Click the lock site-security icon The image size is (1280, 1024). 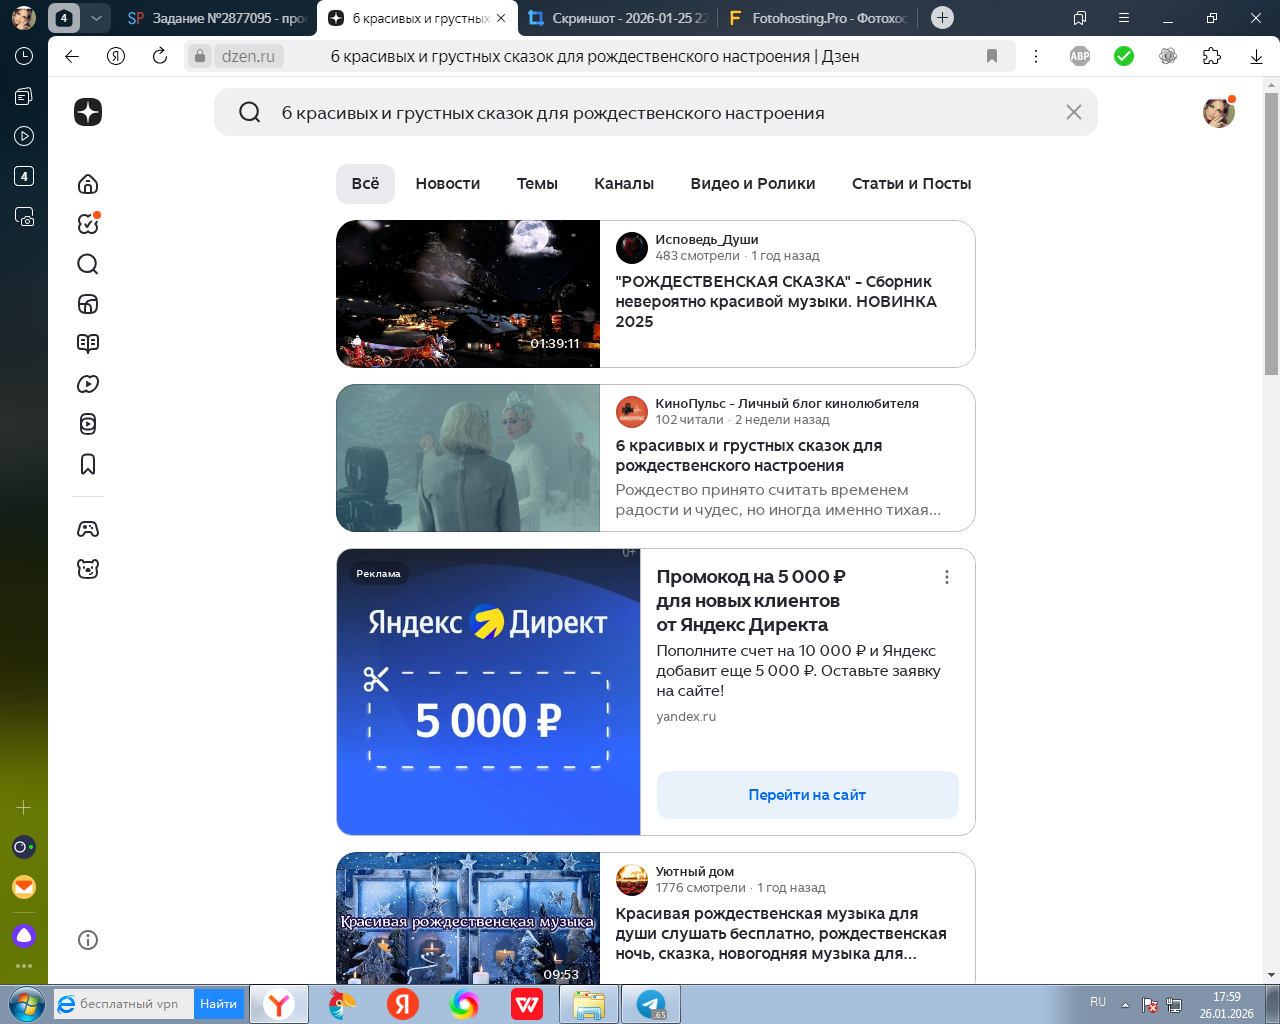pyautogui.click(x=200, y=56)
